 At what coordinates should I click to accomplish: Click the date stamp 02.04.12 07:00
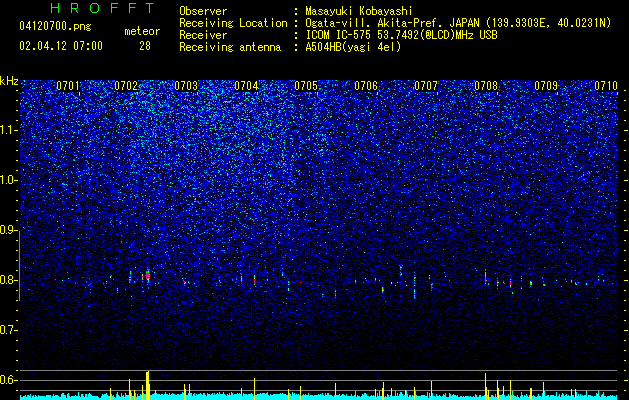tap(61, 46)
